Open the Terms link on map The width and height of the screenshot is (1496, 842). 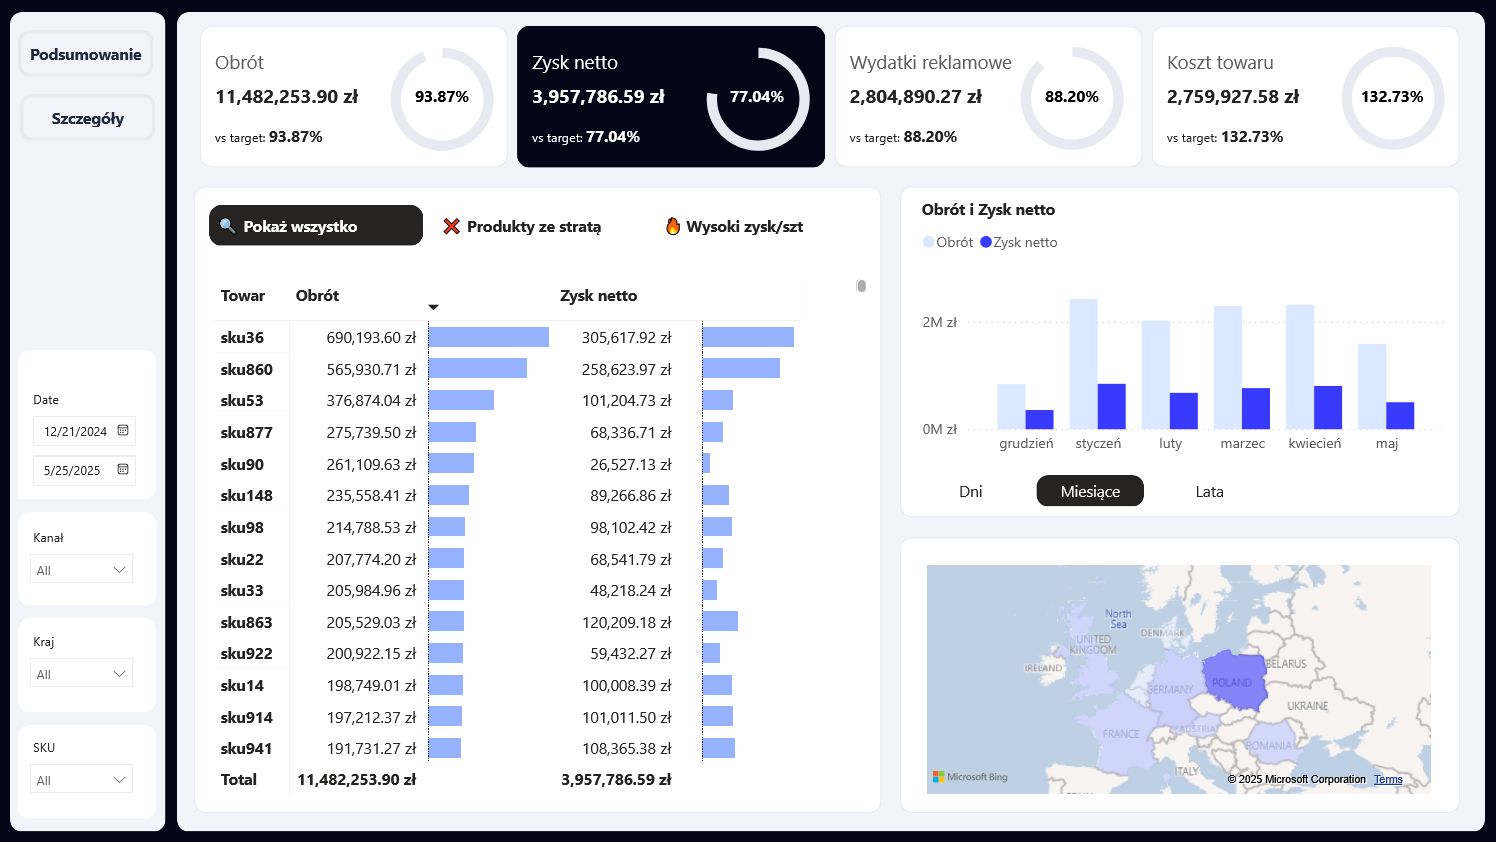pos(1388,779)
